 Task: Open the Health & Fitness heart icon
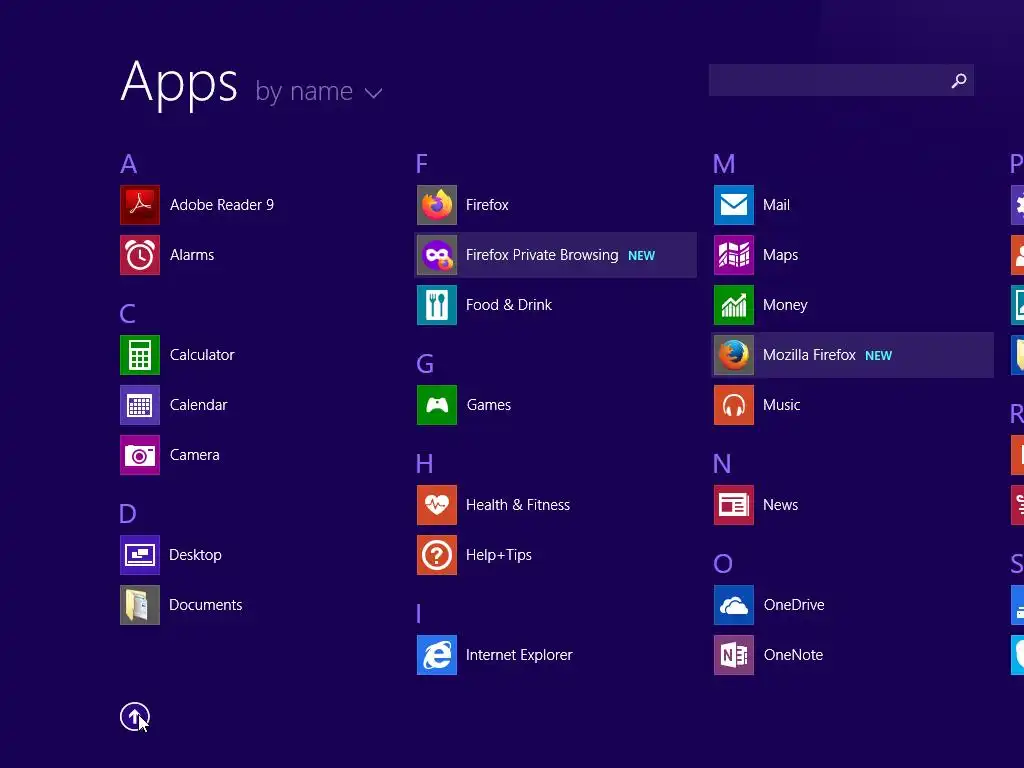[437, 505]
